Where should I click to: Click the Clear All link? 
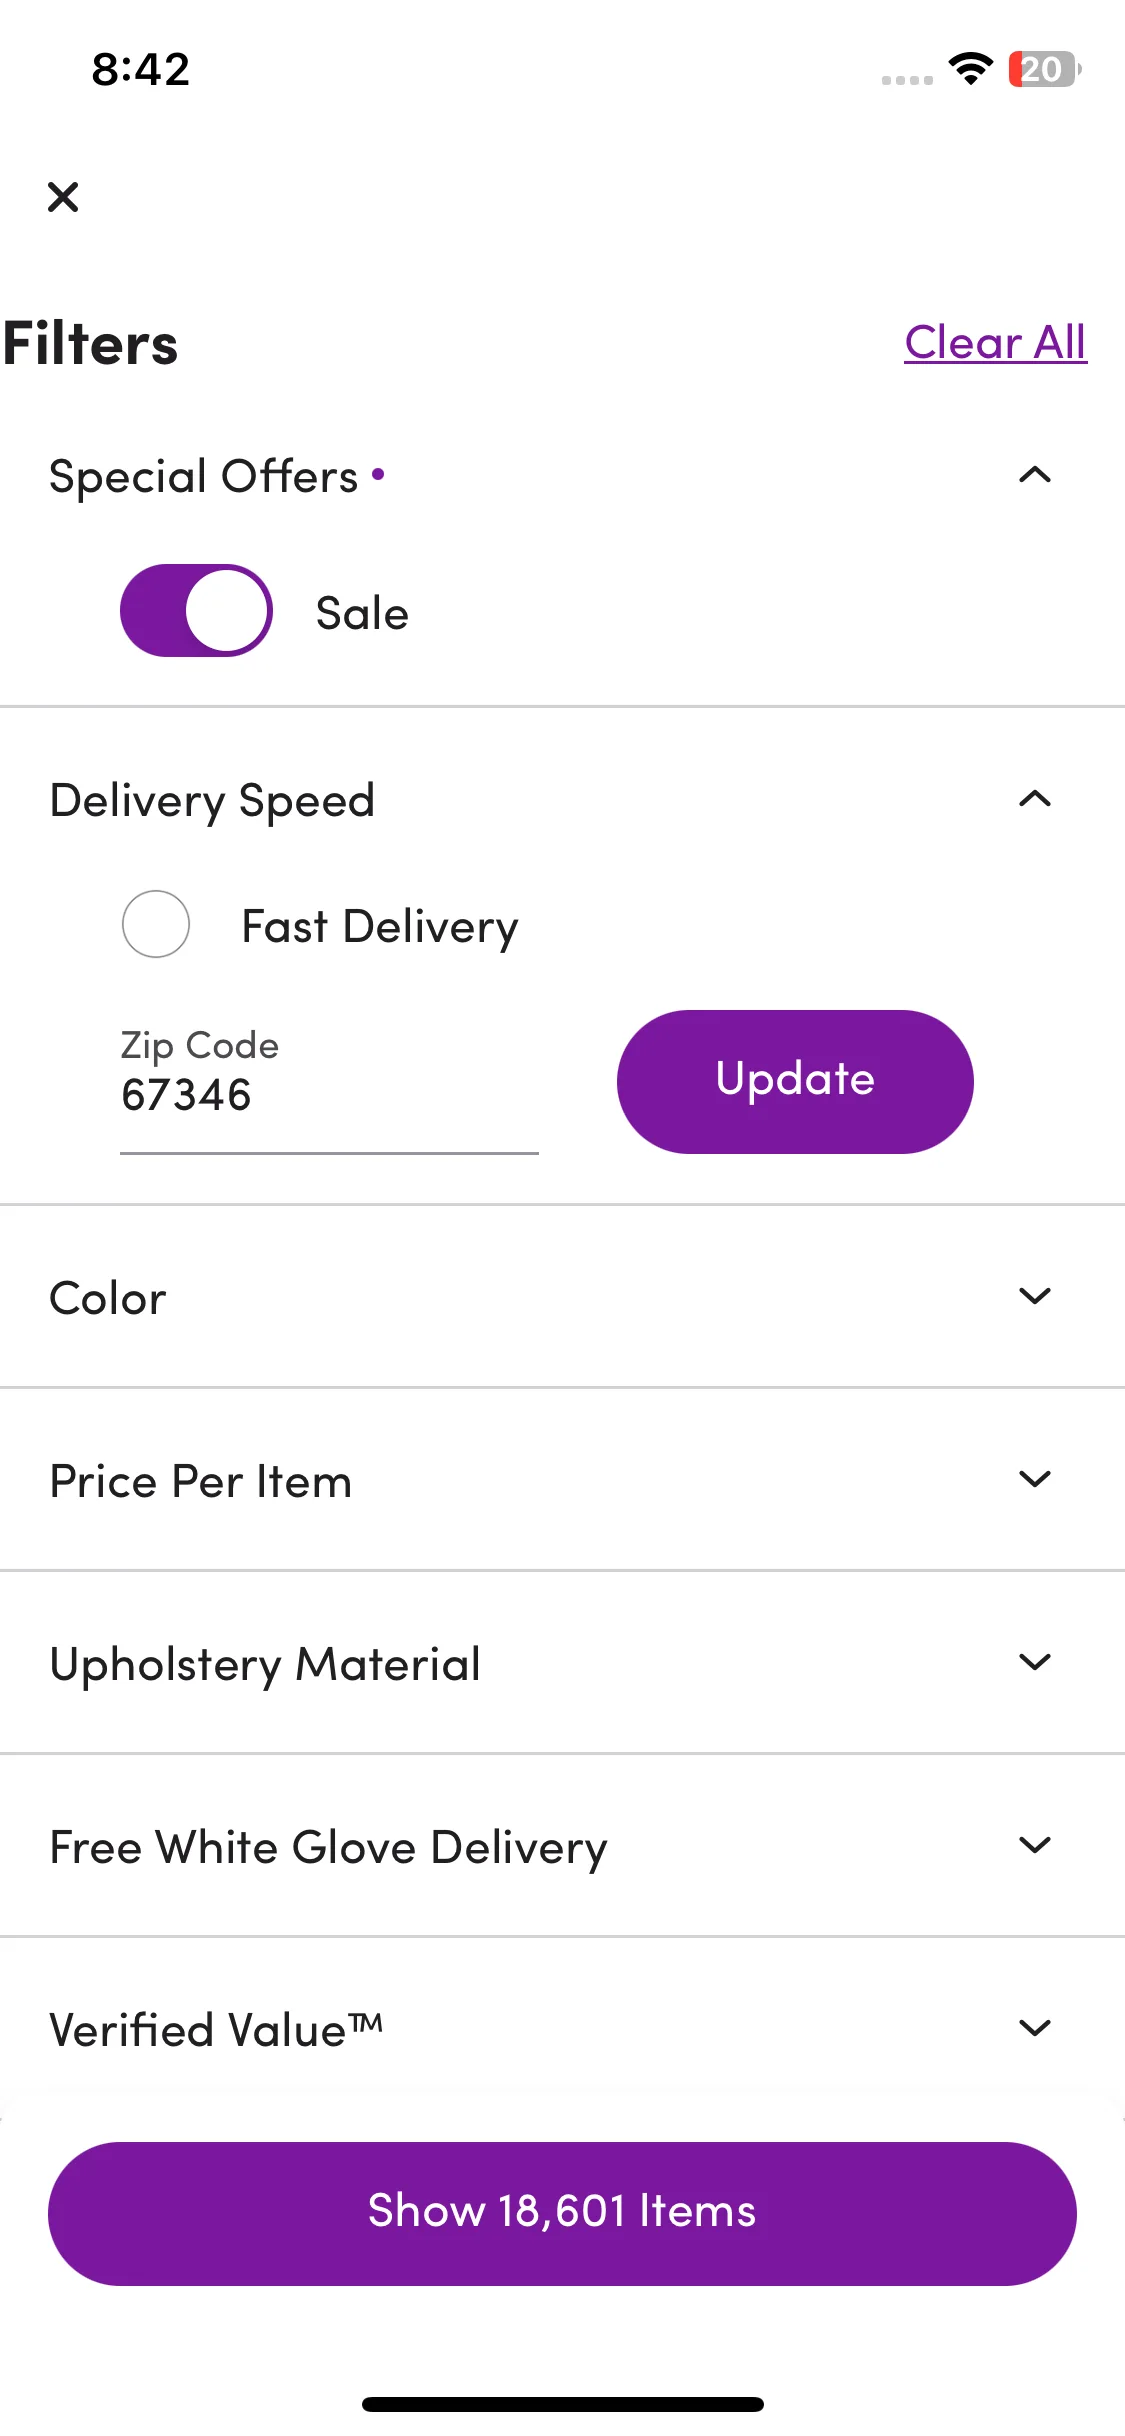point(995,343)
